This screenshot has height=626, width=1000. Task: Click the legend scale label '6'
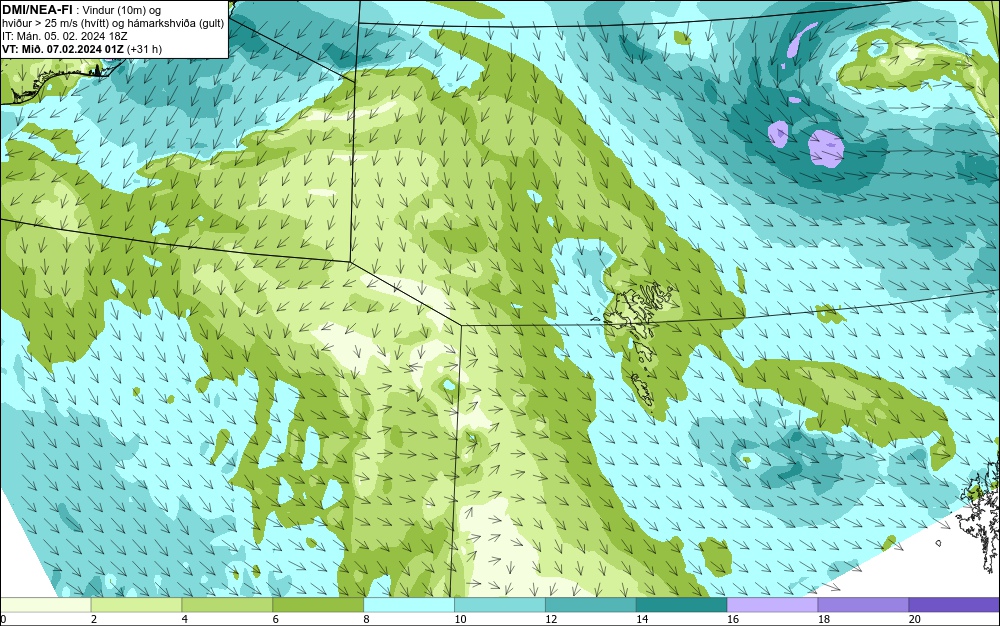pos(276,619)
